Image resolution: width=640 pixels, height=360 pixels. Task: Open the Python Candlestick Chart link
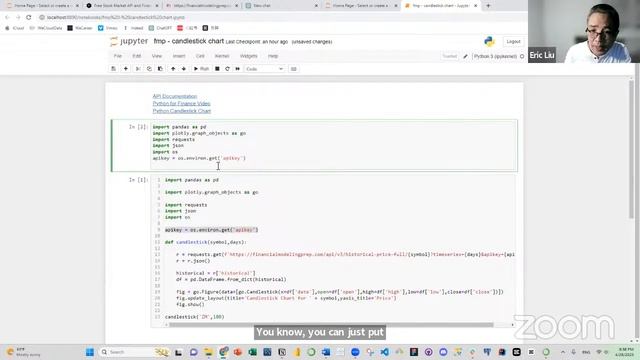pos(182,111)
